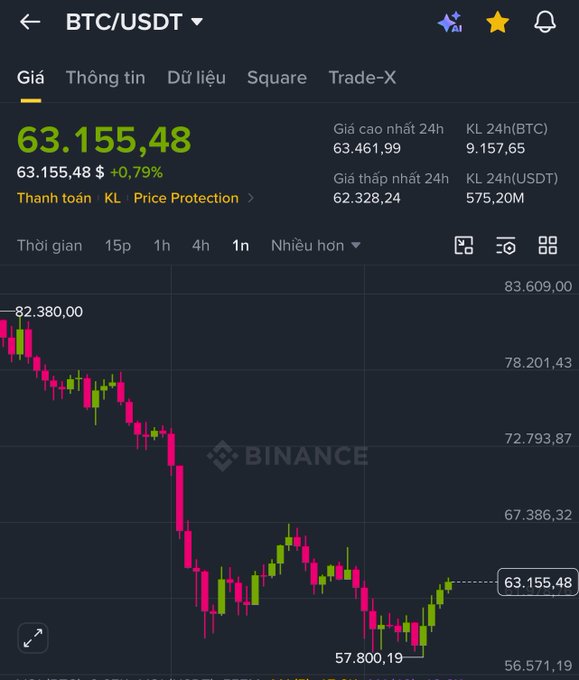Select the Thời gian chart interval
The image size is (579, 680).
point(49,246)
